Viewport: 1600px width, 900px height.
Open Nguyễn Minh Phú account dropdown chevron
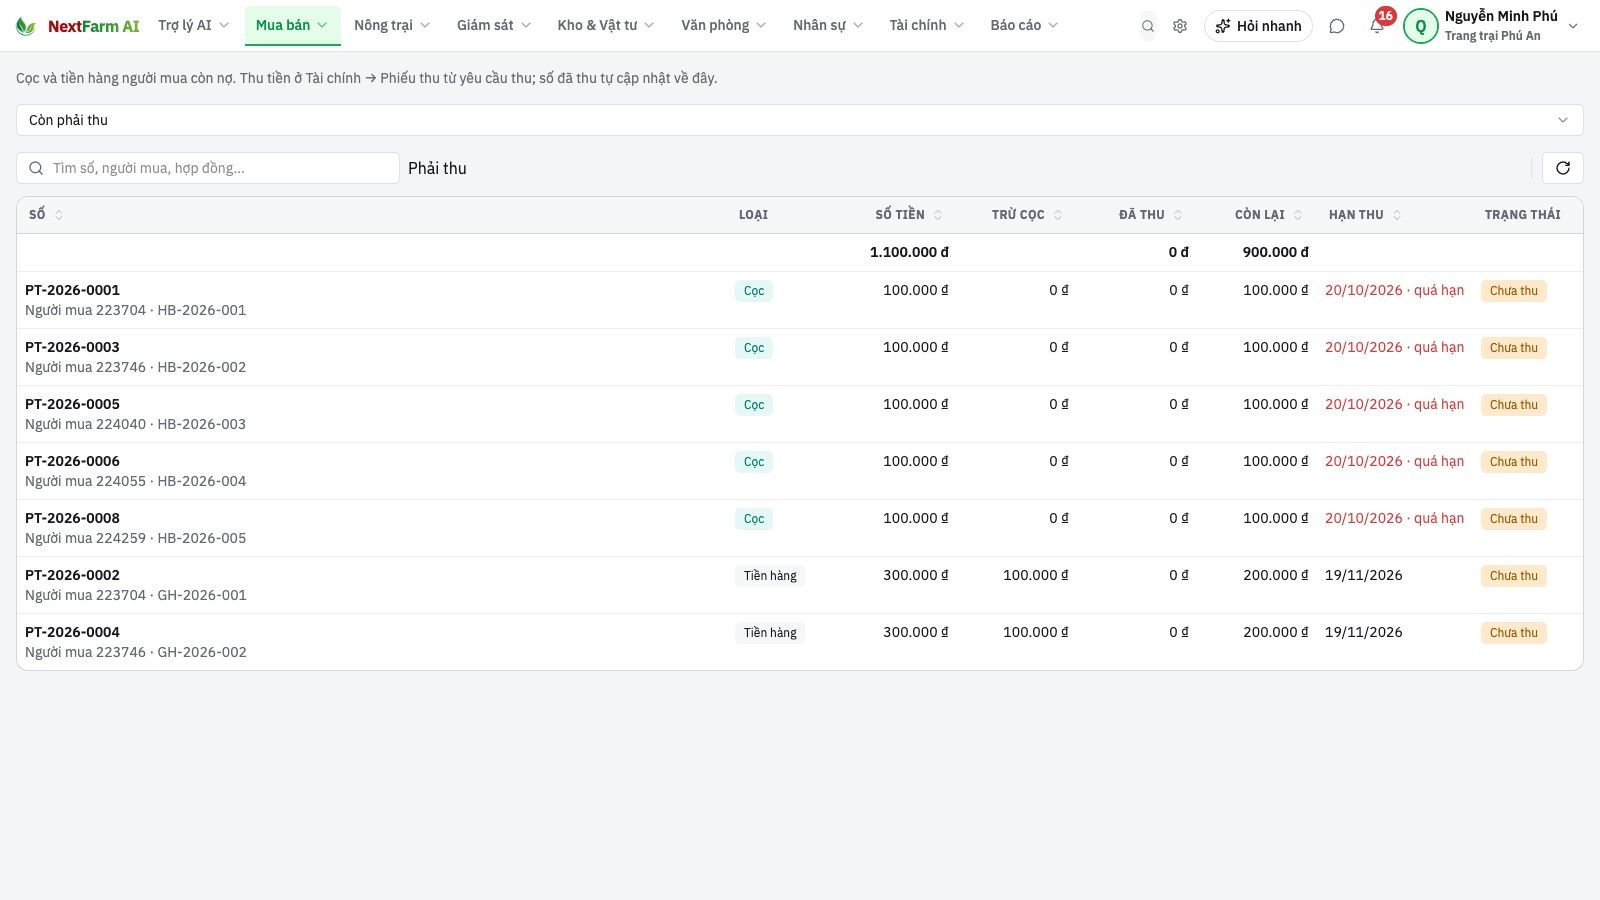point(1573,26)
